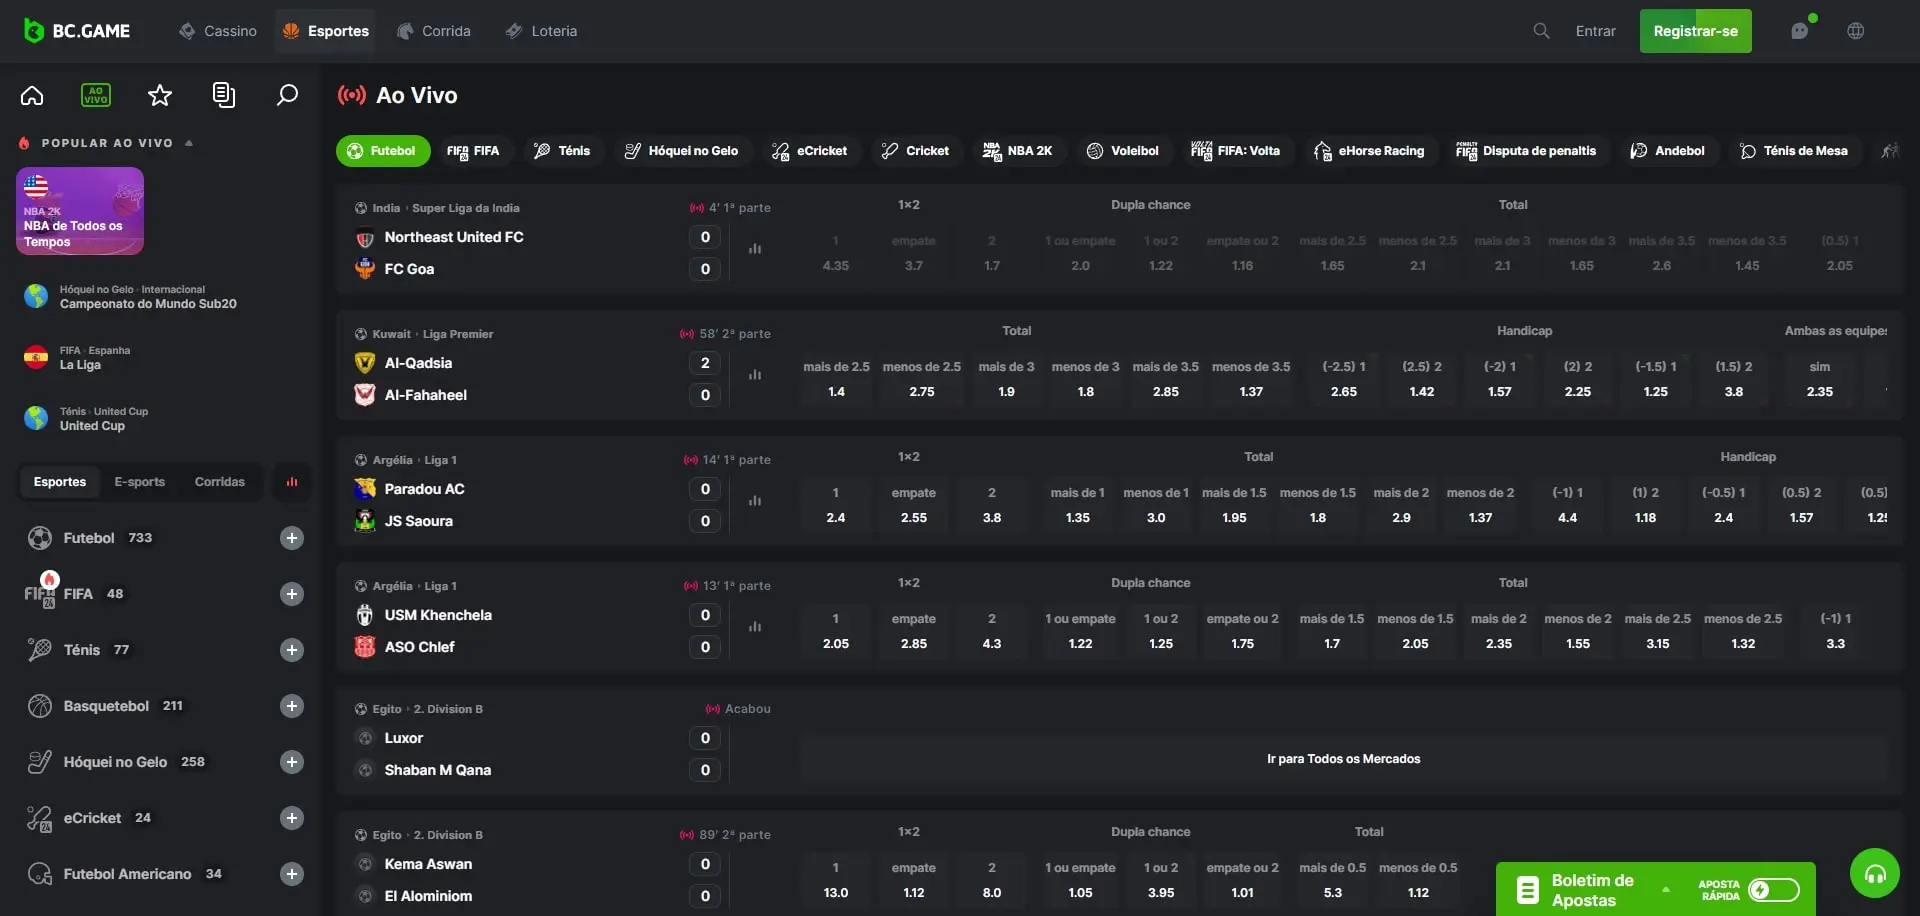
Task: Expand the Futebol sport category
Action: pos(291,538)
